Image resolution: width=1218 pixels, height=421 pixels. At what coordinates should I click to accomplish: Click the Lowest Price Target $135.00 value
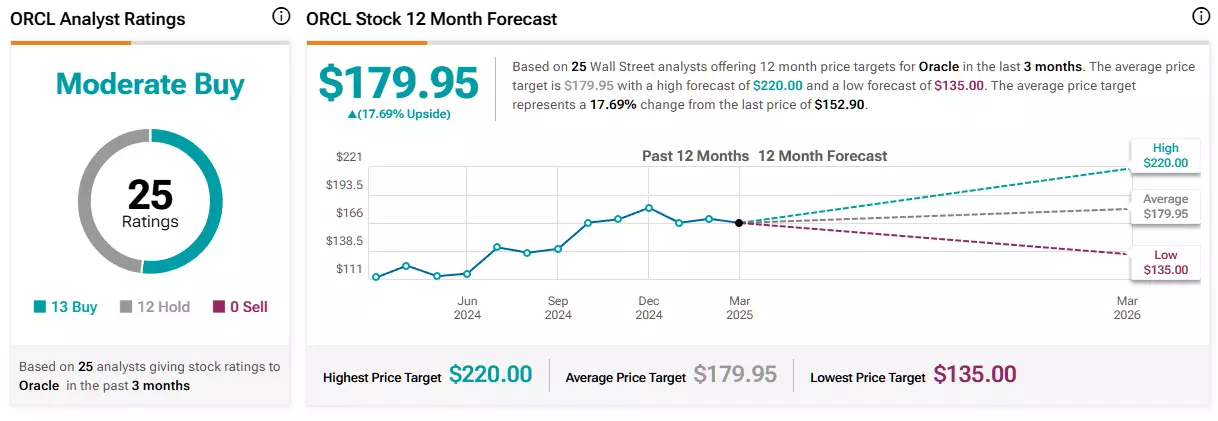[x=975, y=375]
